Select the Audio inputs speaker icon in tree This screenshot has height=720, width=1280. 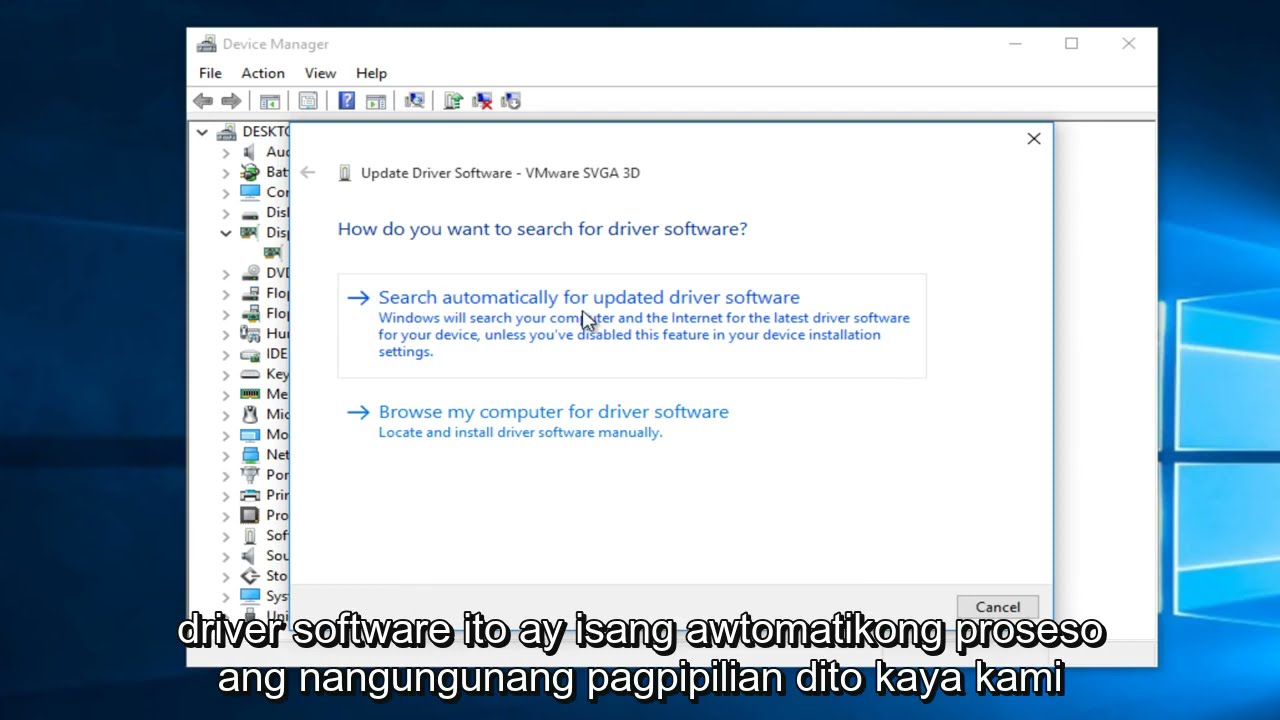[250, 152]
